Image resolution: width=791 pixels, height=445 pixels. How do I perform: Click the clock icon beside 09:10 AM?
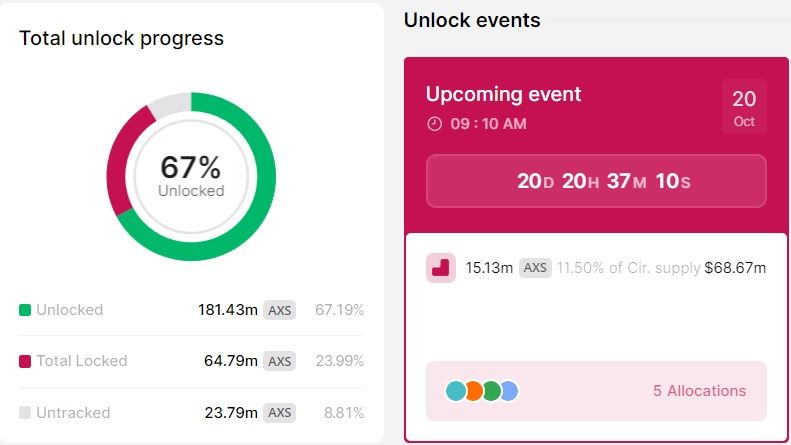434,124
